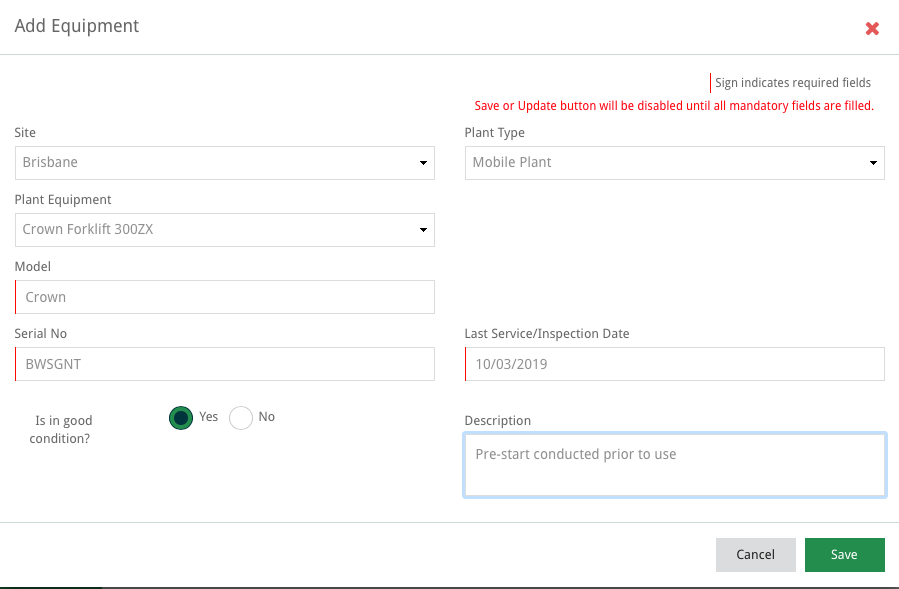Select the Last Service/Inspection Date field
Viewport: 899px width, 589px height.
tap(675, 364)
